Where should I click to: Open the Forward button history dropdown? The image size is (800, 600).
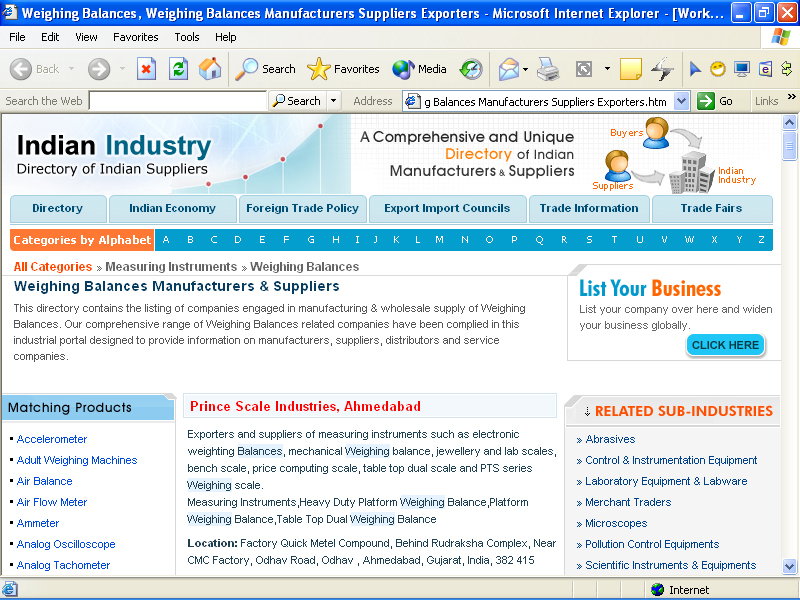coord(122,69)
